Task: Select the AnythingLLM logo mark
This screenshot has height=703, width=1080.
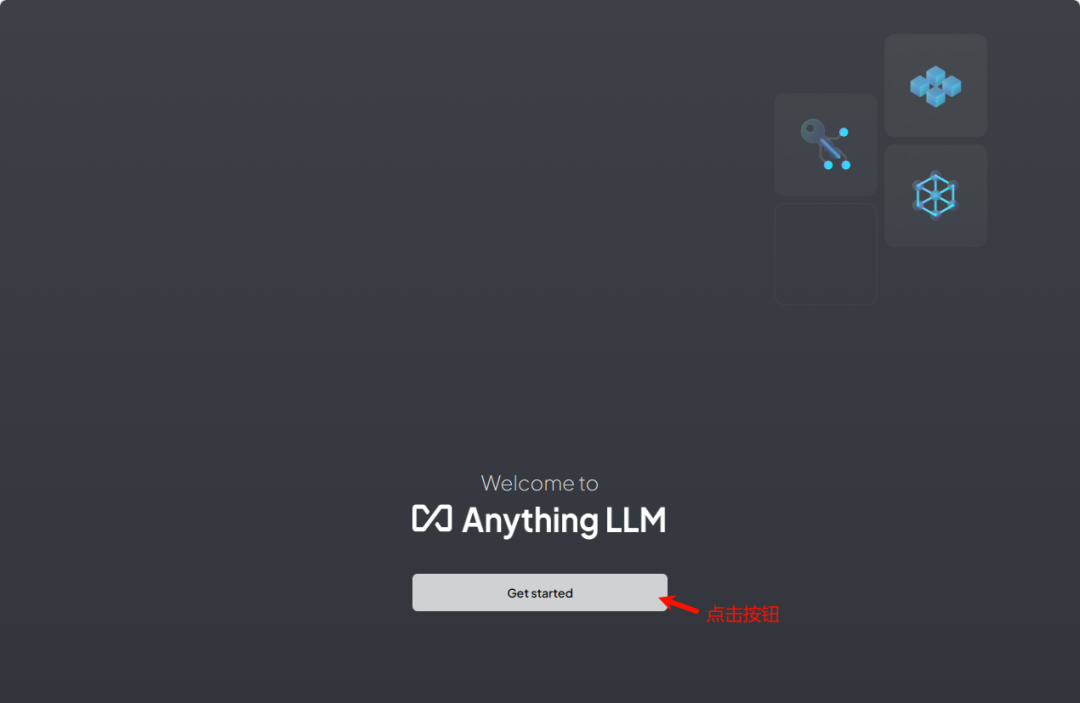Action: tap(432, 518)
